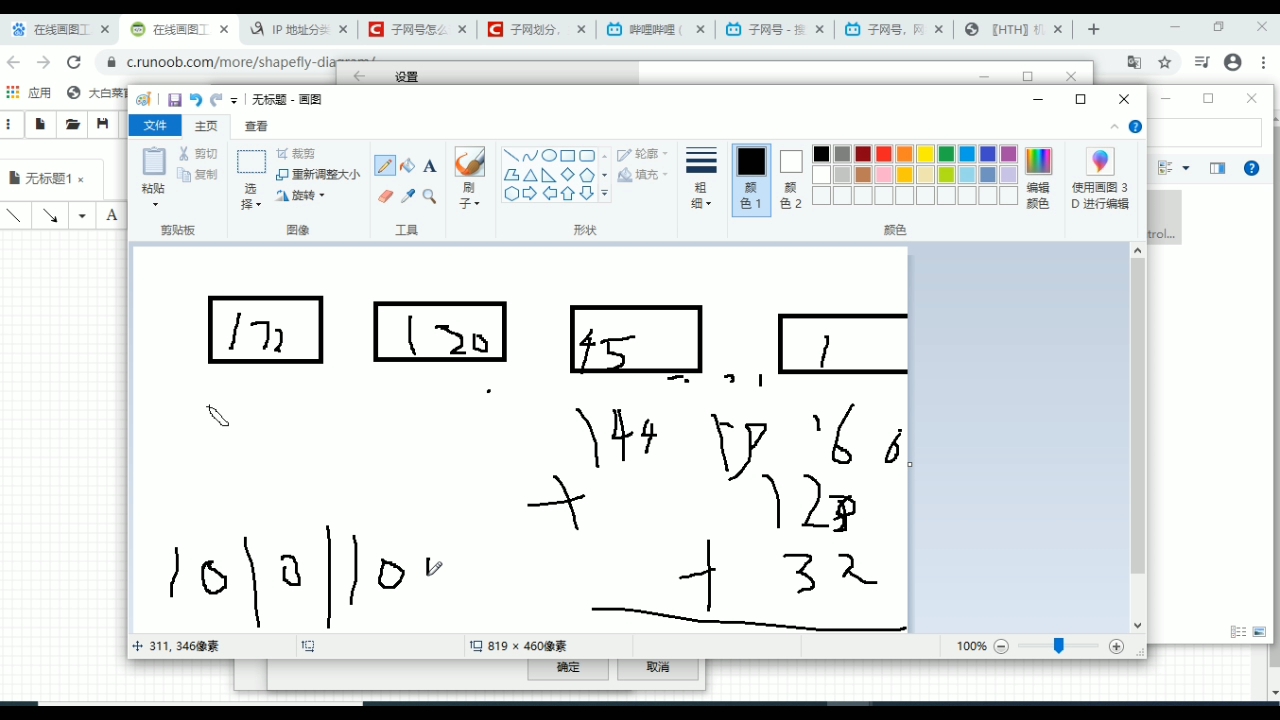Click the zoom slider handle
Image resolution: width=1280 pixels, height=720 pixels.
click(1058, 646)
